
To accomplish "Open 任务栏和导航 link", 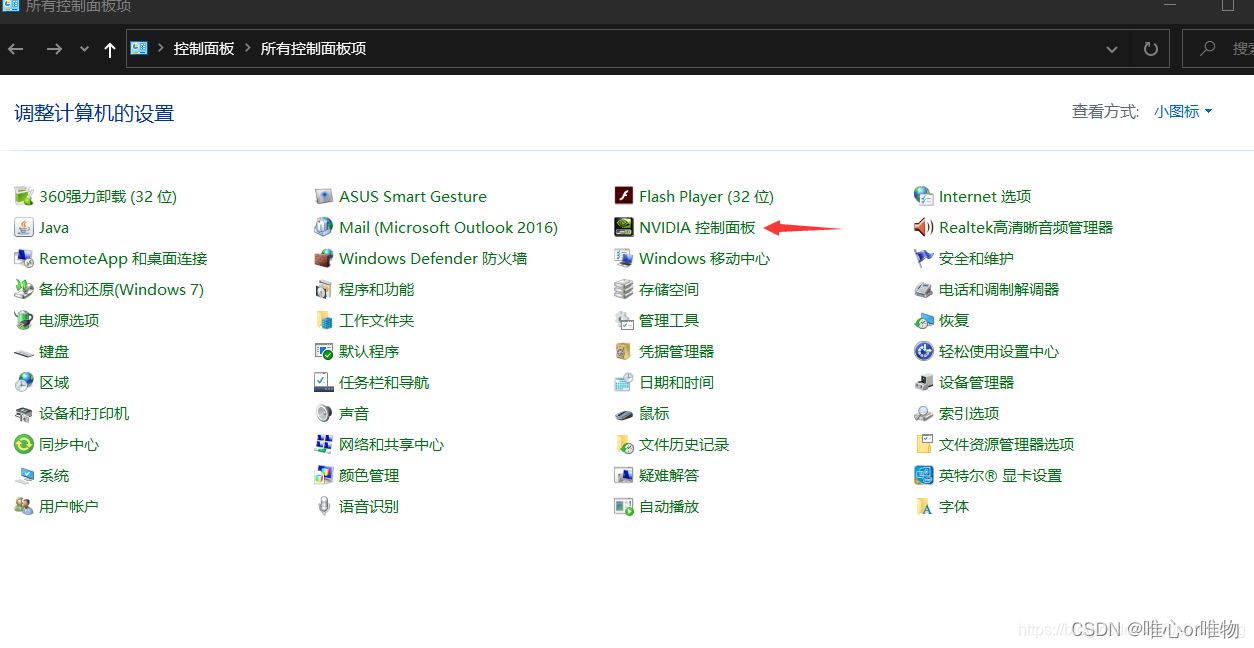I will point(384,382).
